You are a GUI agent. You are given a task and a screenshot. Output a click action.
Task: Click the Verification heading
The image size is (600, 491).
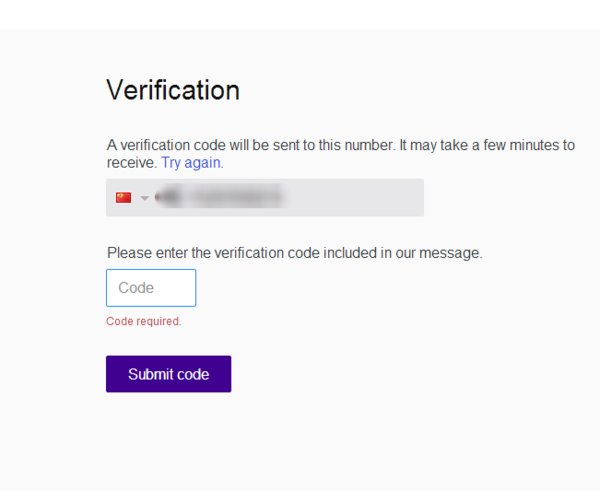(173, 90)
